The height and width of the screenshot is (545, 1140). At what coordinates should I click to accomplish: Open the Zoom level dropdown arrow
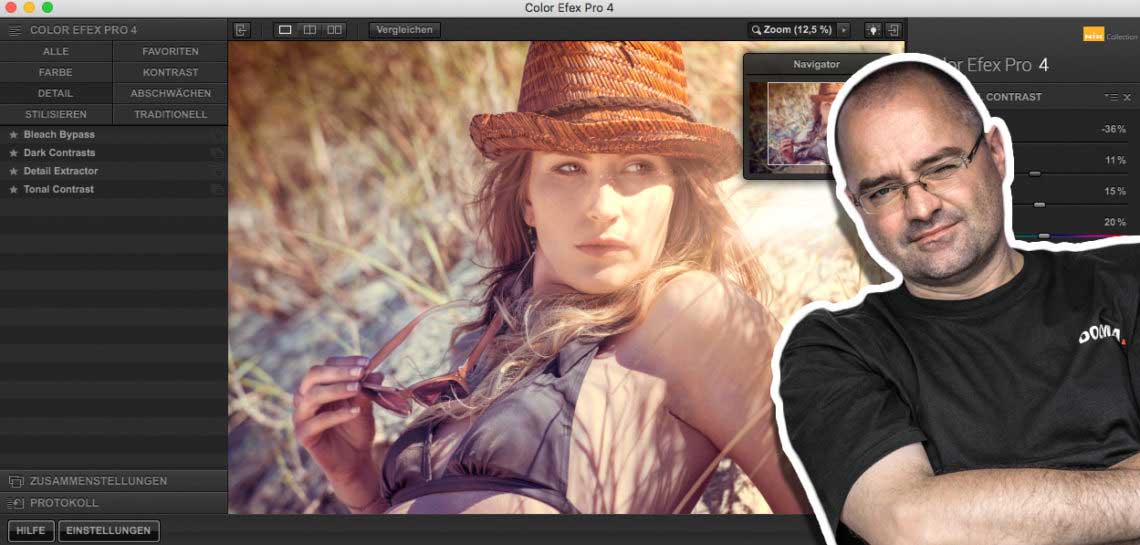[843, 31]
